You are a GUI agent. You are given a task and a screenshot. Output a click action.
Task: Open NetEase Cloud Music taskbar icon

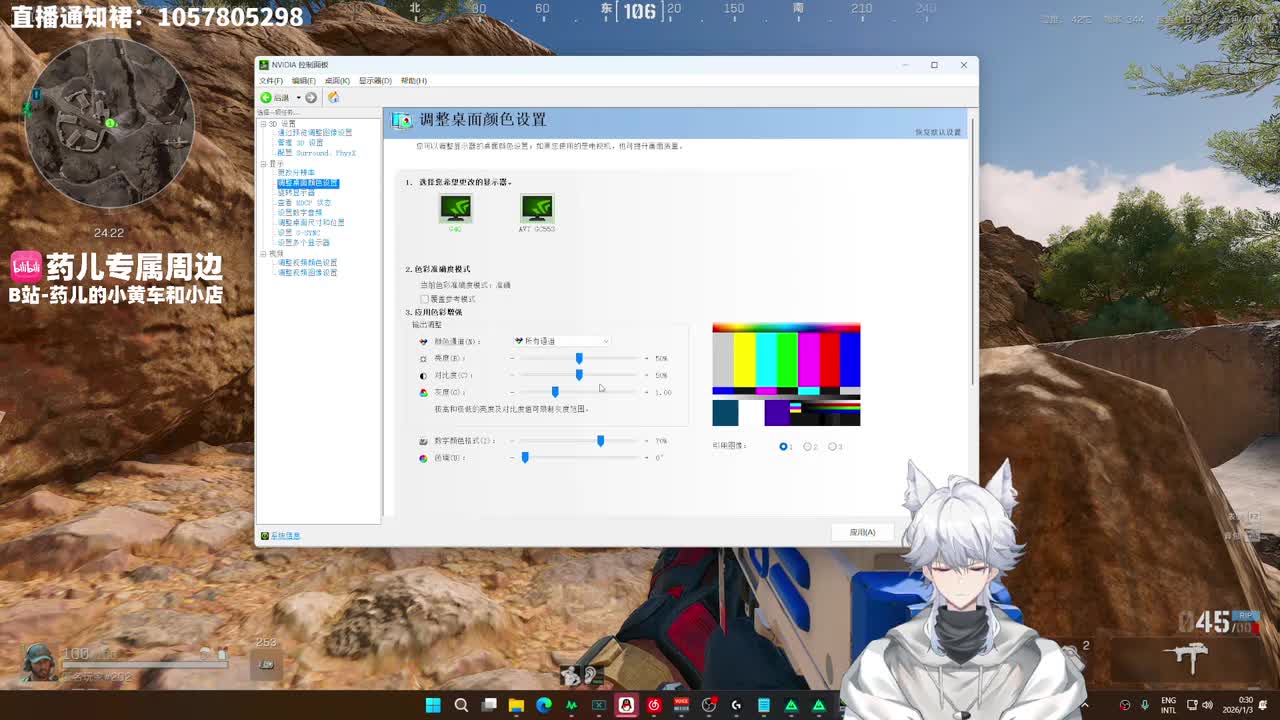pyautogui.click(x=654, y=705)
